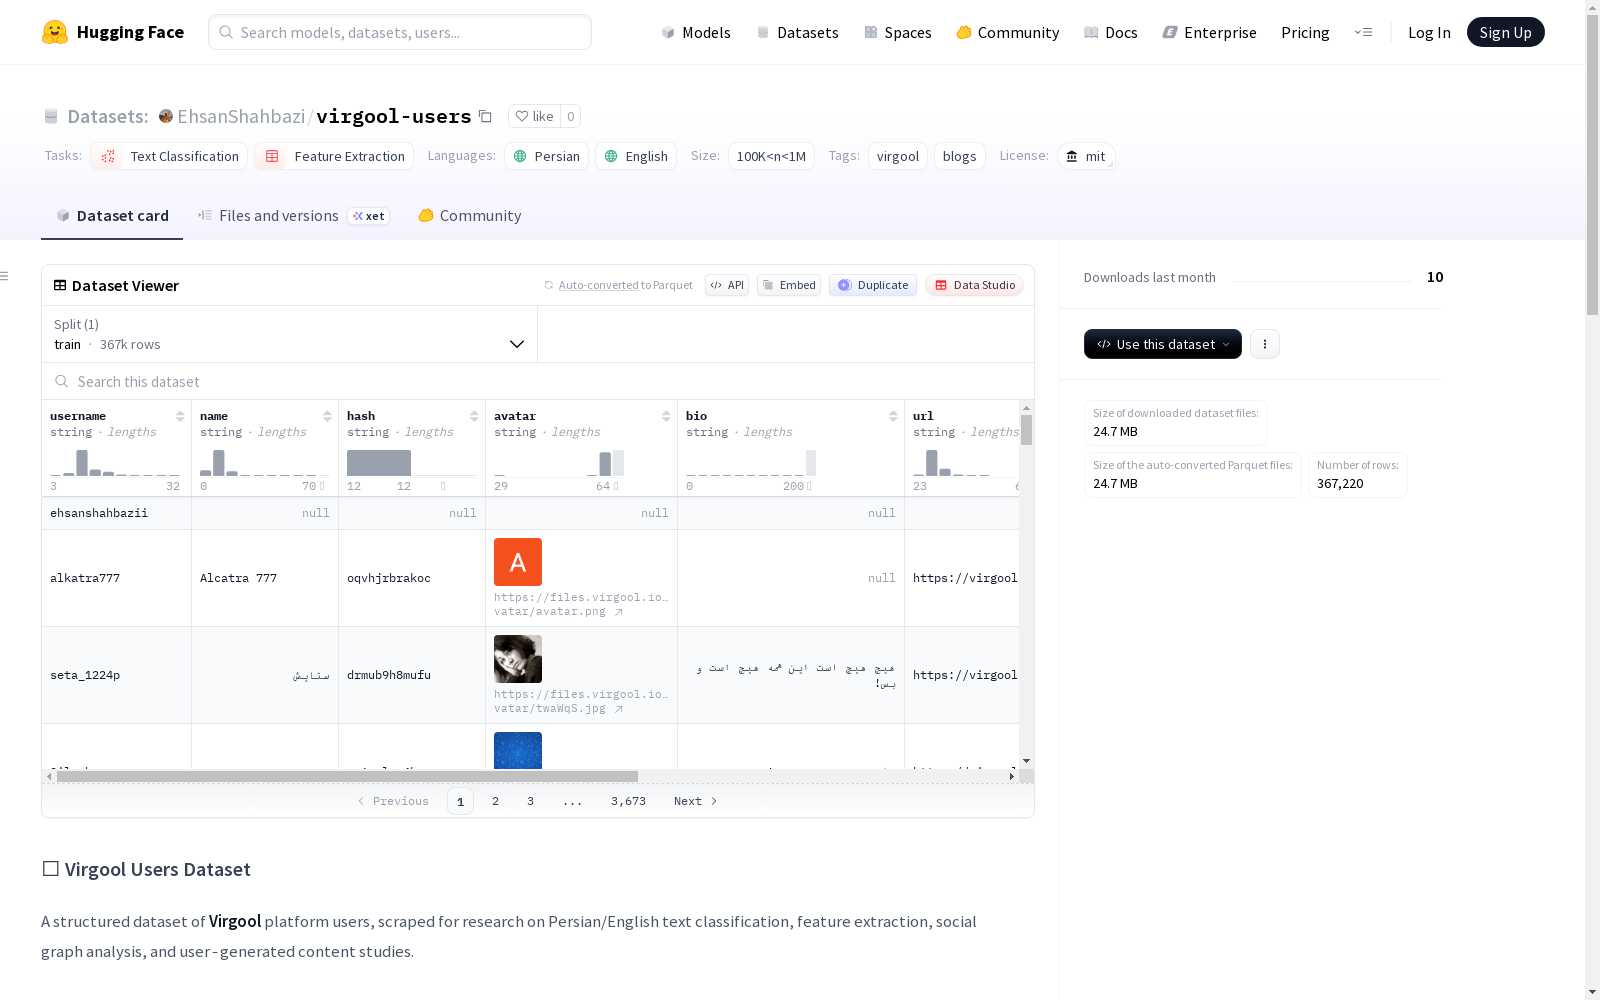The height and width of the screenshot is (1000, 1600).
Task: Click the Virgool link in description
Action: pos(235,921)
